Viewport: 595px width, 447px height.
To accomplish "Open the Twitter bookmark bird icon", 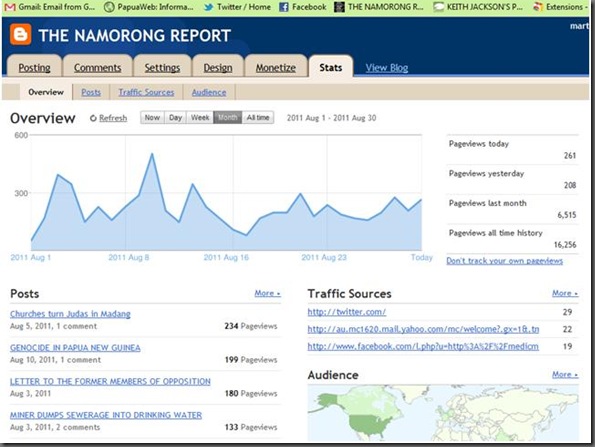I will coord(208,7).
